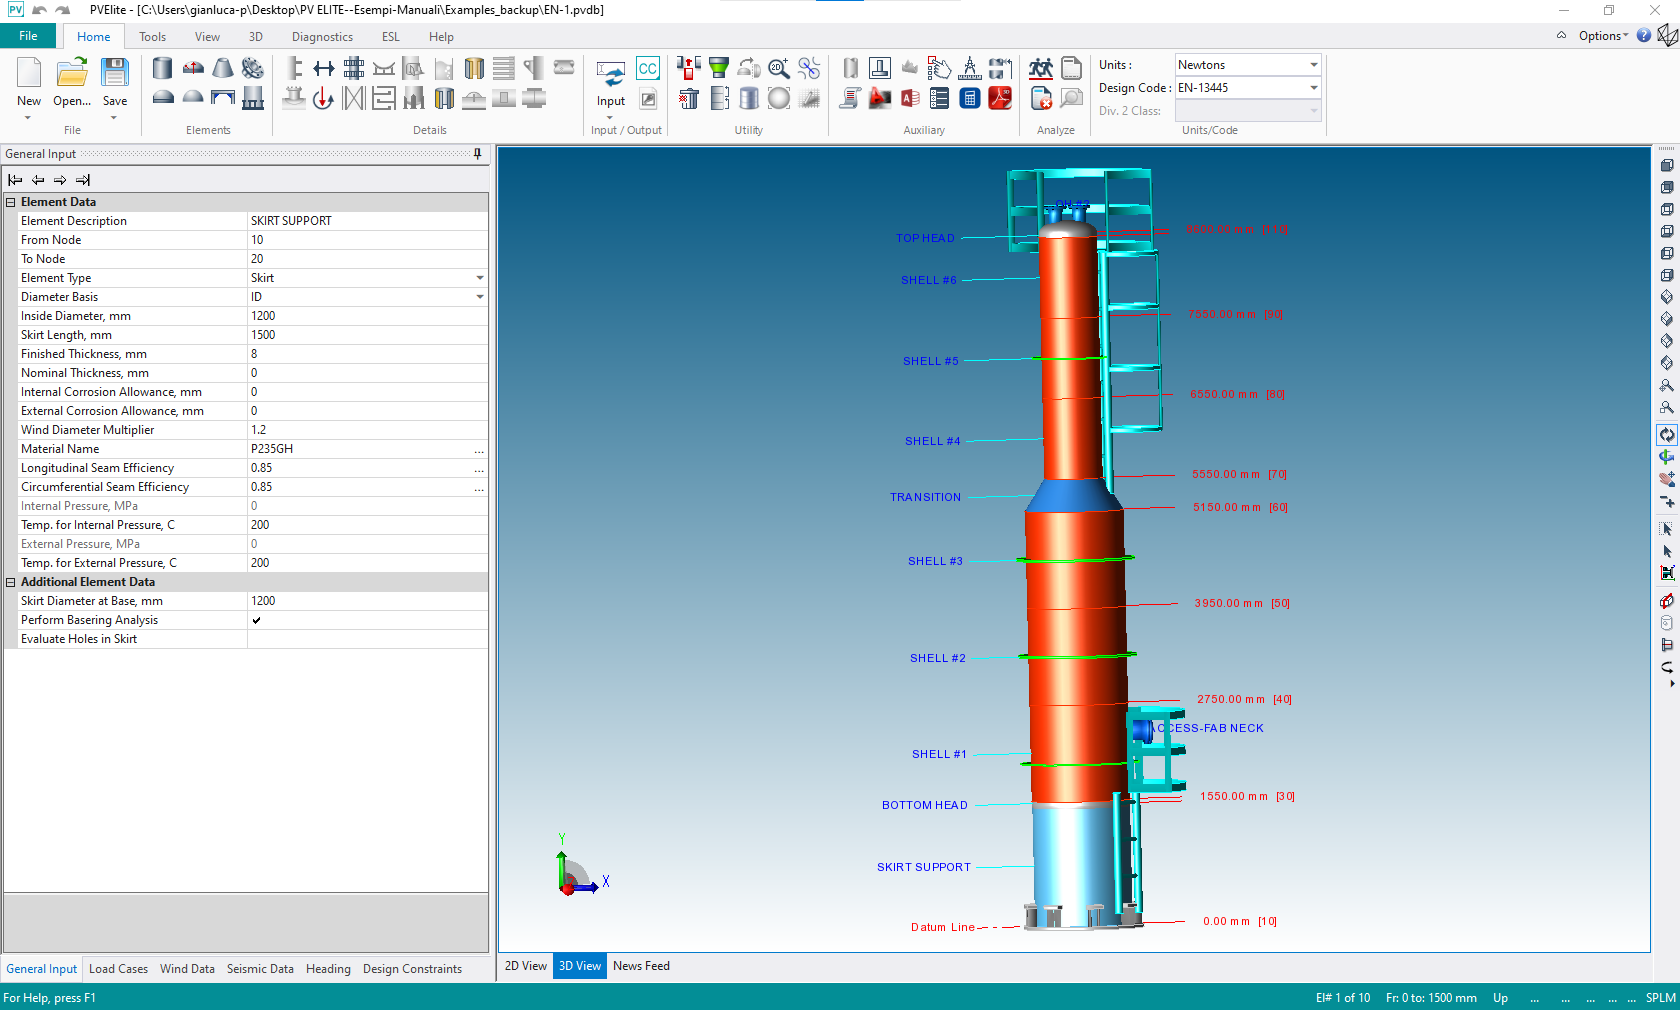
Task: Click the File button
Action: click(28, 36)
